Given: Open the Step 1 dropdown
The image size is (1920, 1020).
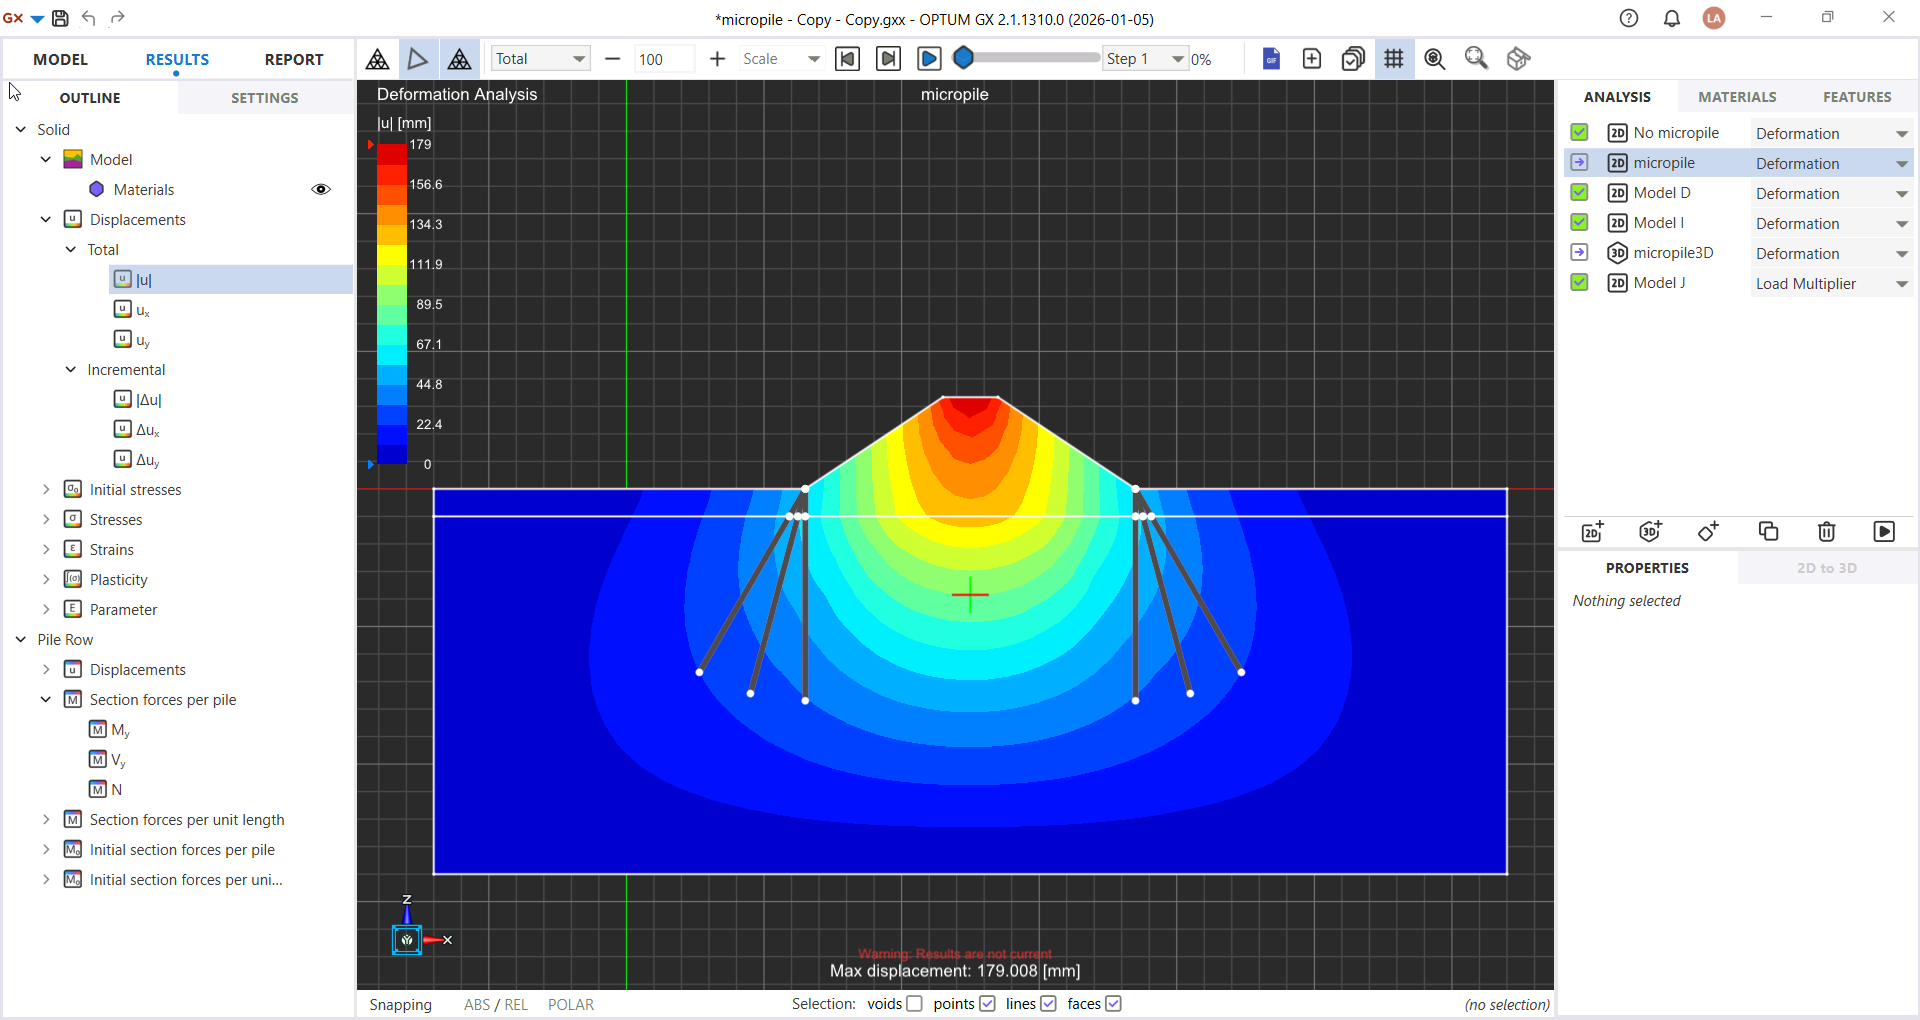Looking at the screenshot, I should [1145, 59].
